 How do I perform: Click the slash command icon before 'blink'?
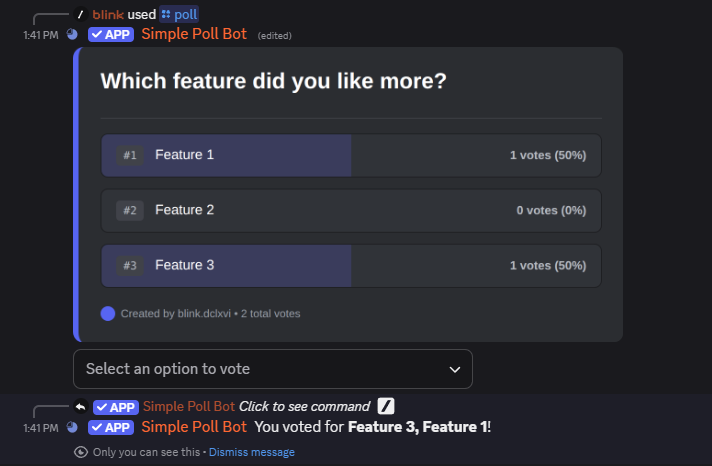[80, 15]
